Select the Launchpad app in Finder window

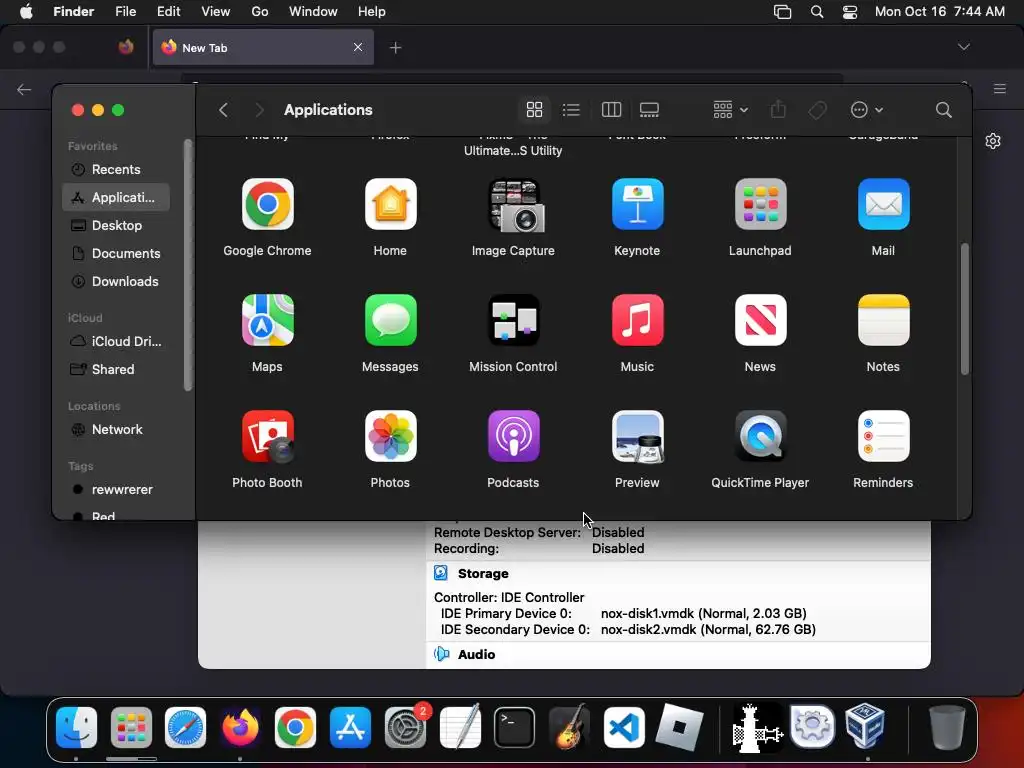[760, 204]
